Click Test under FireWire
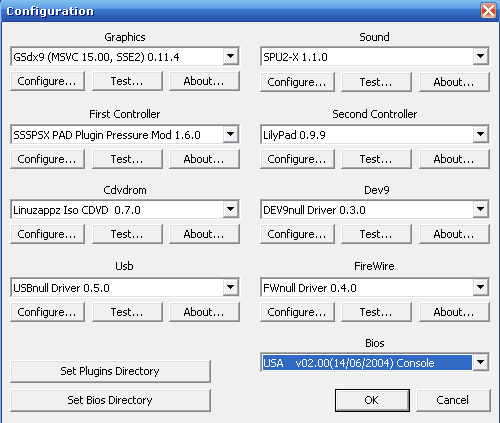This screenshot has height=423, width=500. point(376,312)
